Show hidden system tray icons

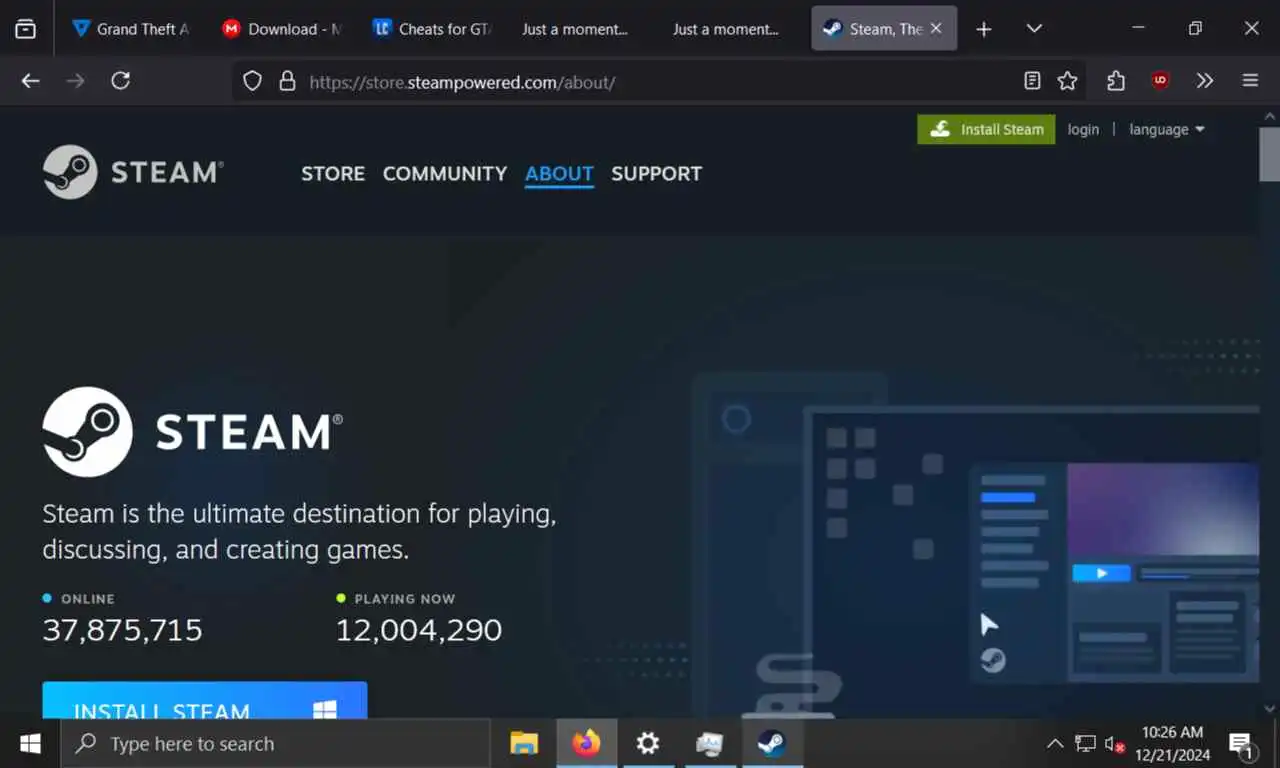tap(1055, 744)
